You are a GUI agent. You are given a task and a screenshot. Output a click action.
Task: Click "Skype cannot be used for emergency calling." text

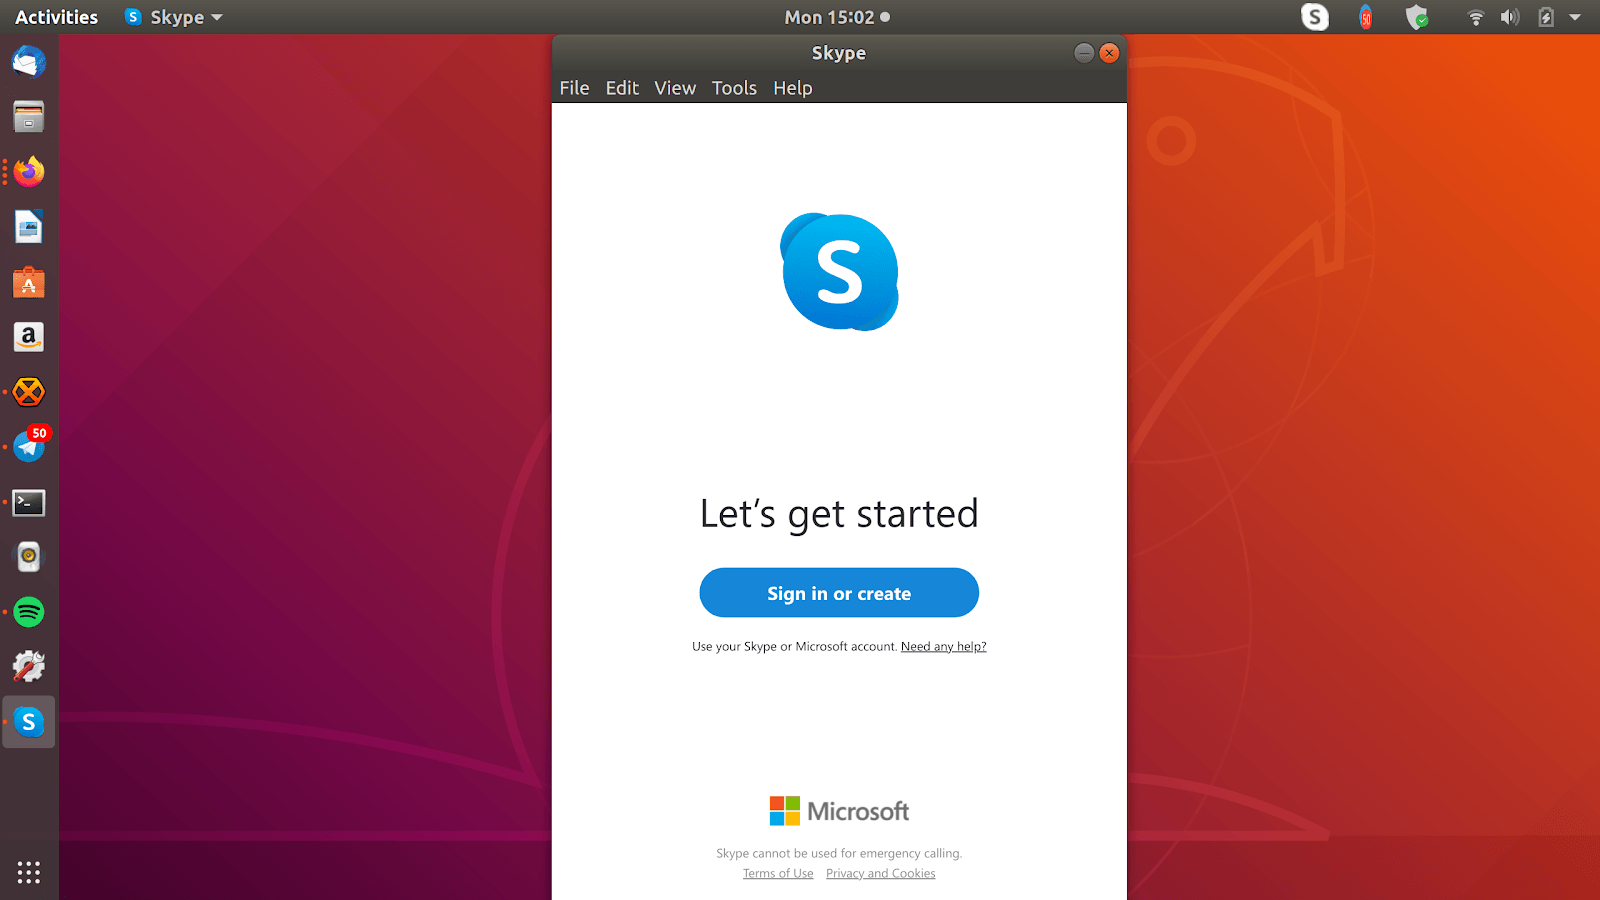pos(839,854)
